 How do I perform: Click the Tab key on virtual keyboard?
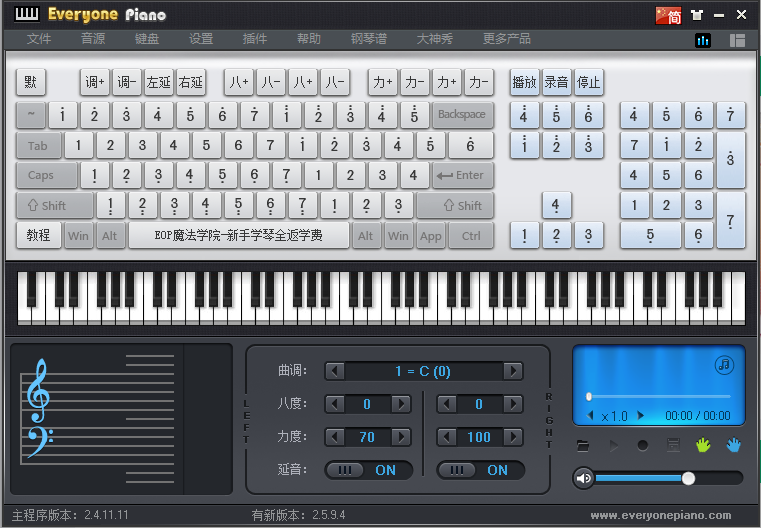[38, 145]
